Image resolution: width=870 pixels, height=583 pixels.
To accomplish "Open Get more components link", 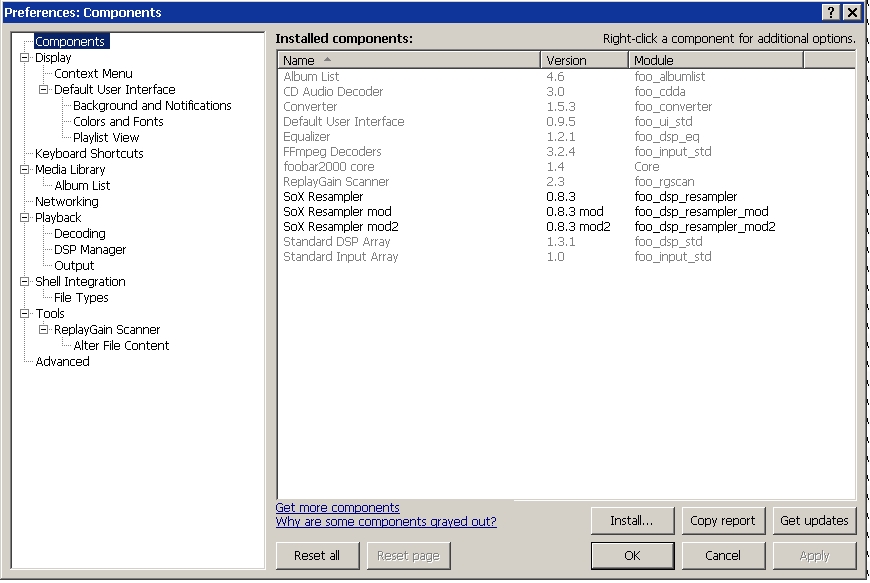I will [337, 508].
